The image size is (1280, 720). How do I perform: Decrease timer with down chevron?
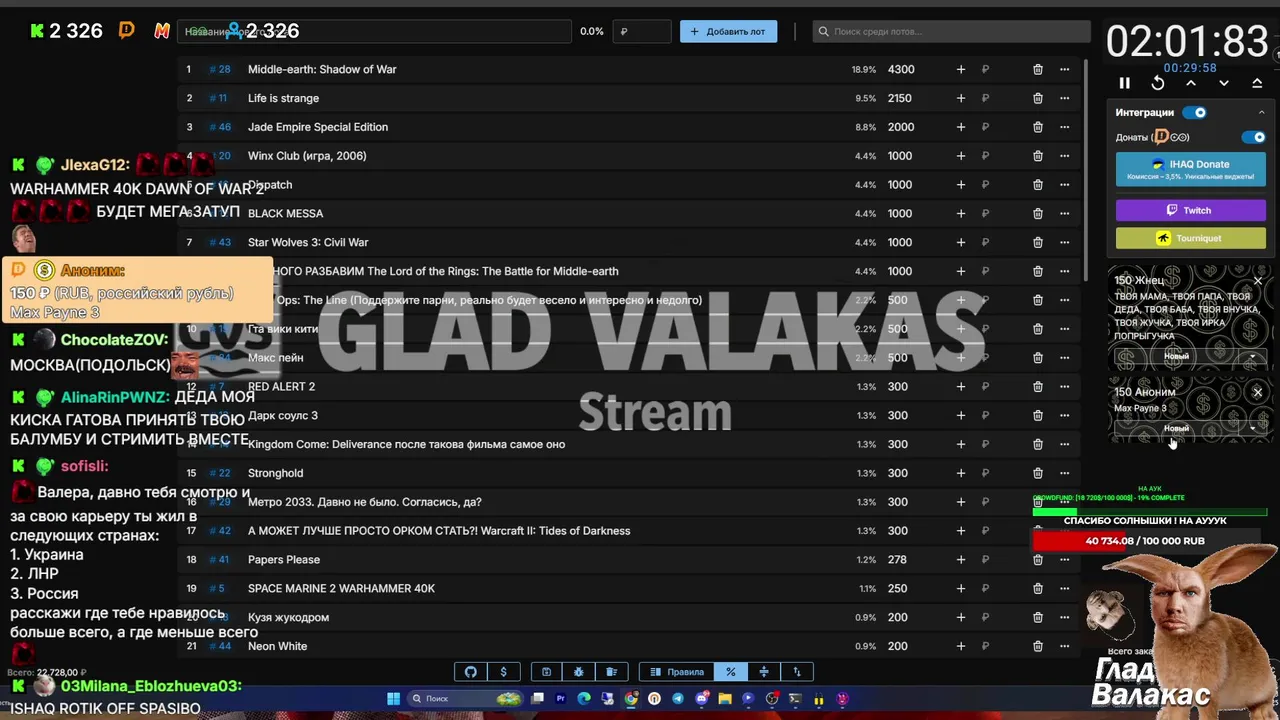(x=1224, y=84)
